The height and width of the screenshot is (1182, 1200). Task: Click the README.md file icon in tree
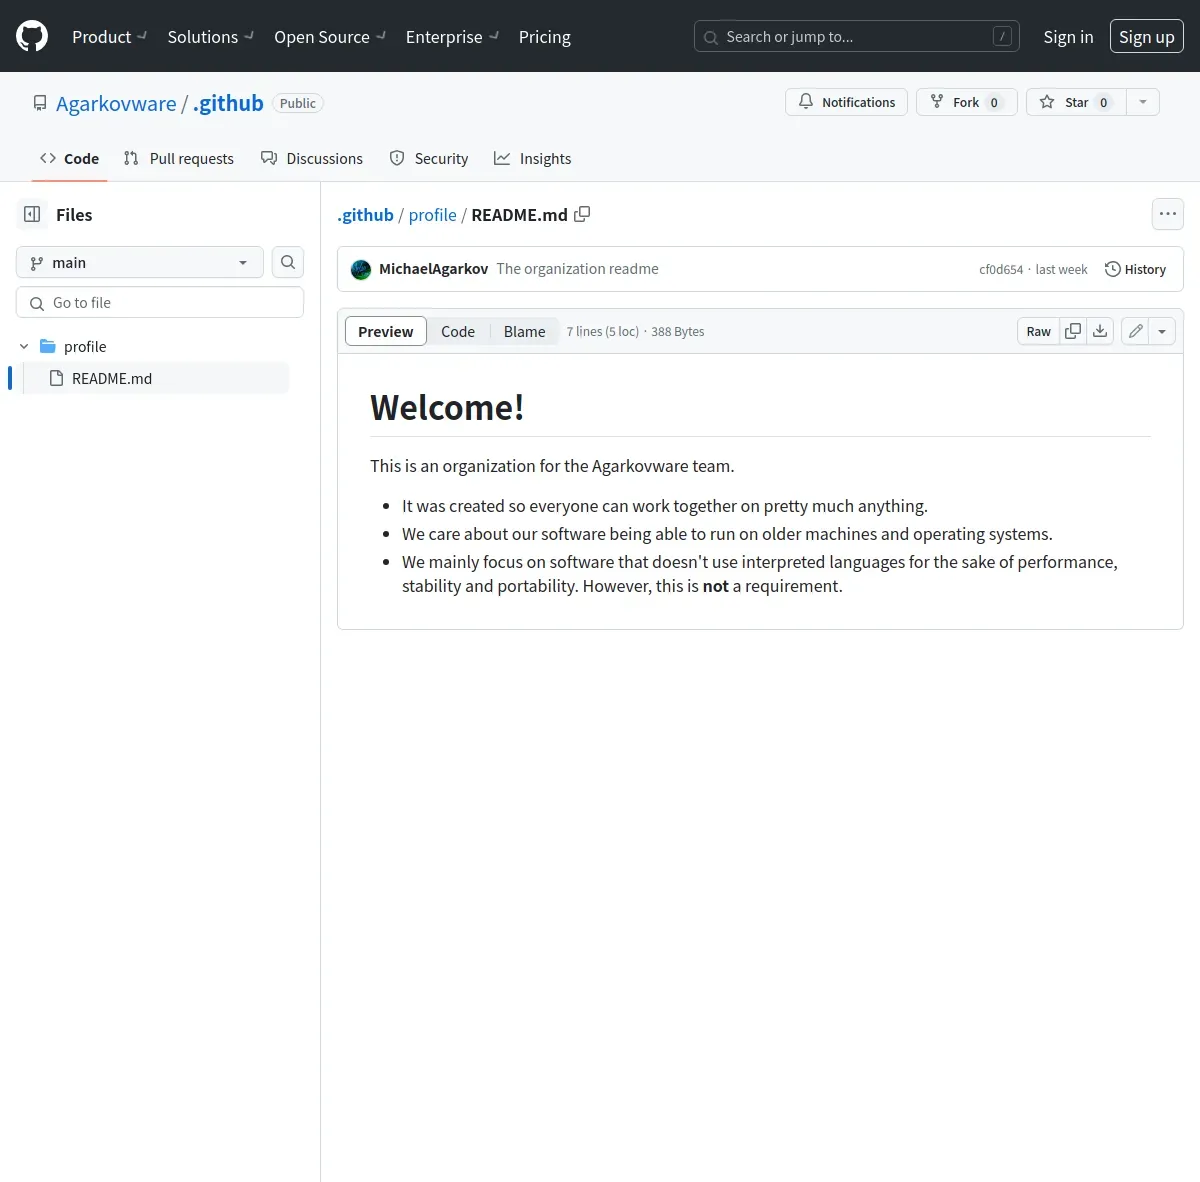click(57, 378)
